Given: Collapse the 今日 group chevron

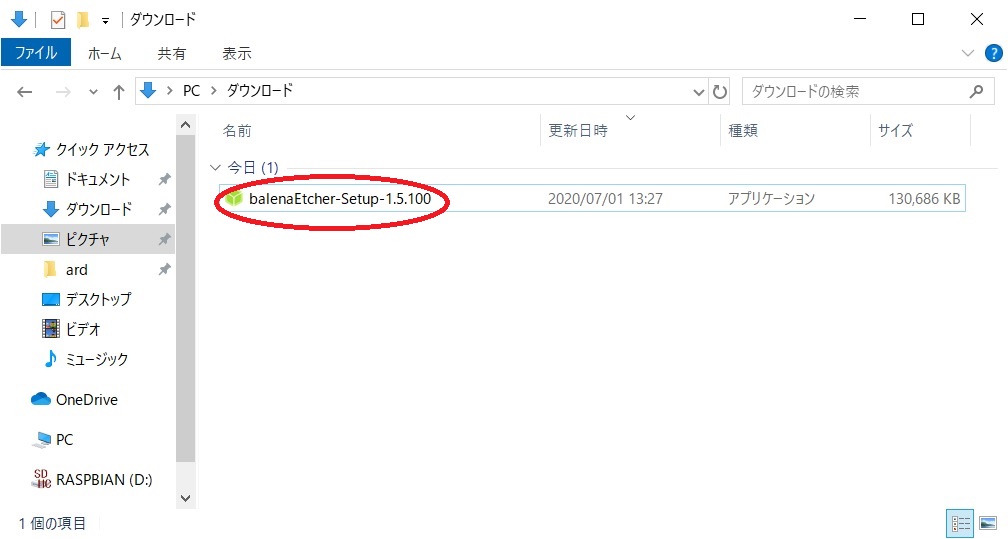Looking at the screenshot, I should [213, 167].
